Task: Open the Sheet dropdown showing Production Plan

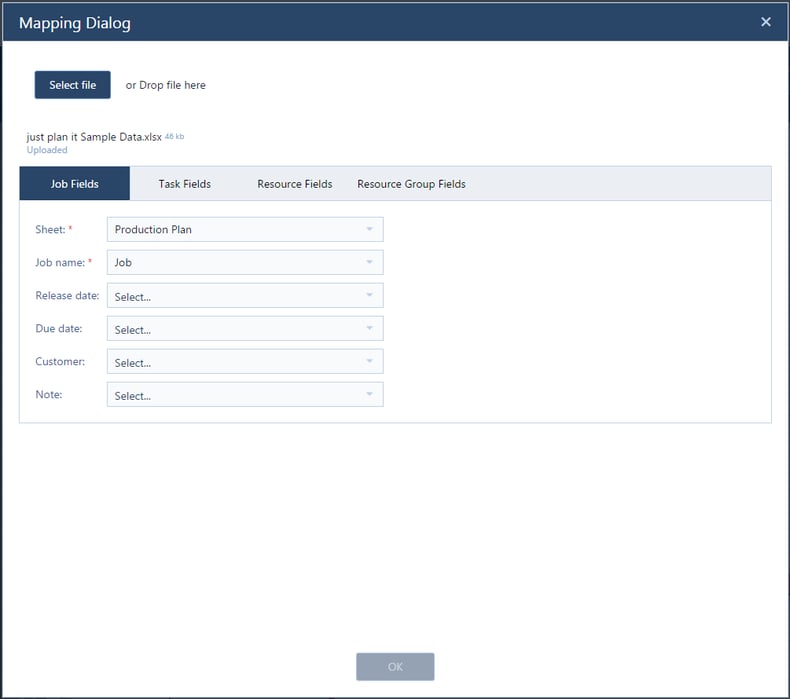Action: coord(235,229)
